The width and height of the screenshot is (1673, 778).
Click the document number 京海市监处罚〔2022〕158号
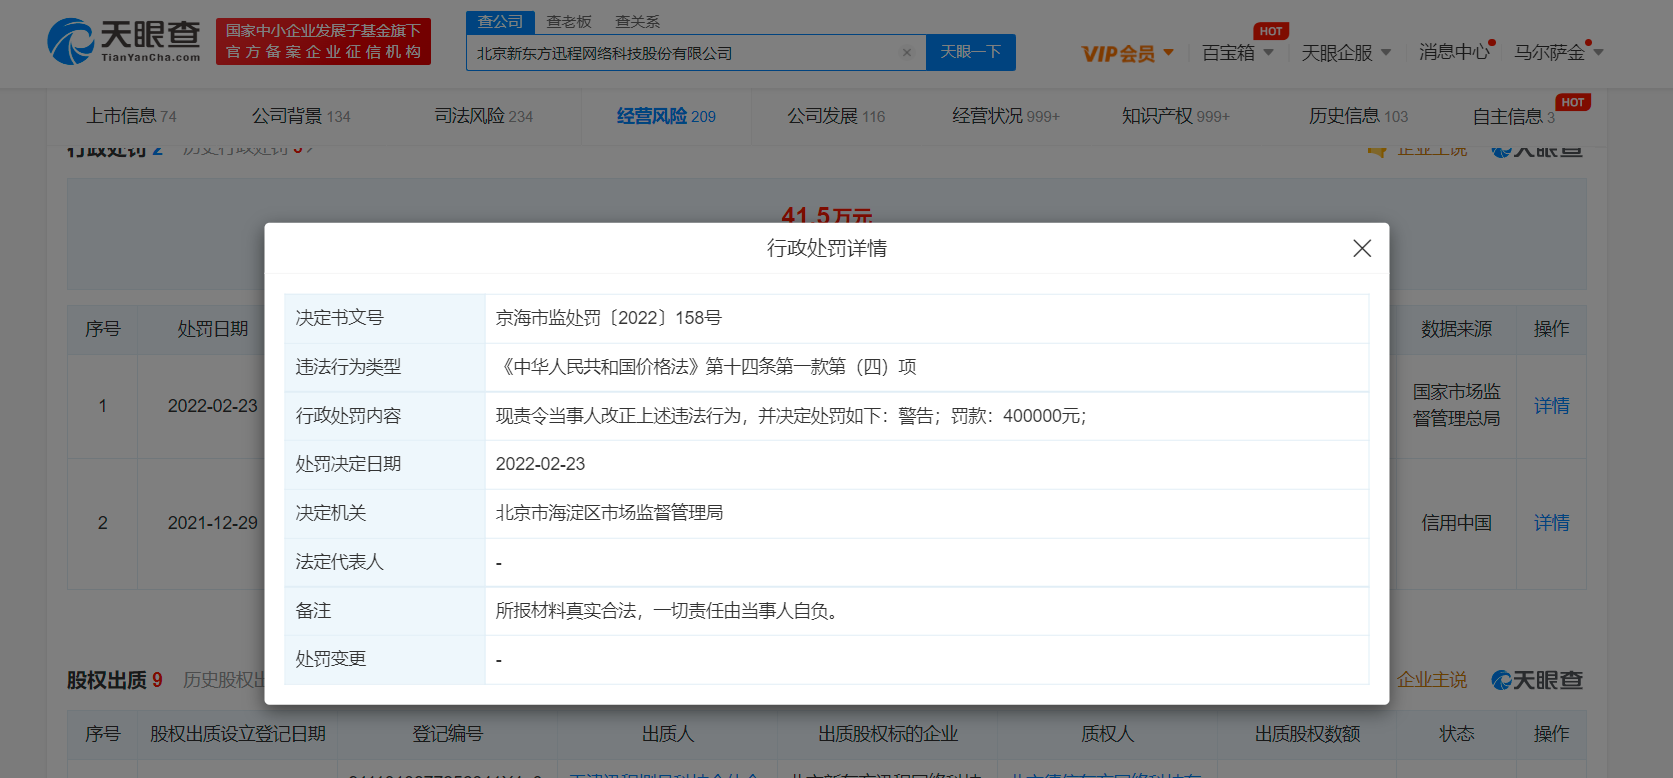click(609, 318)
